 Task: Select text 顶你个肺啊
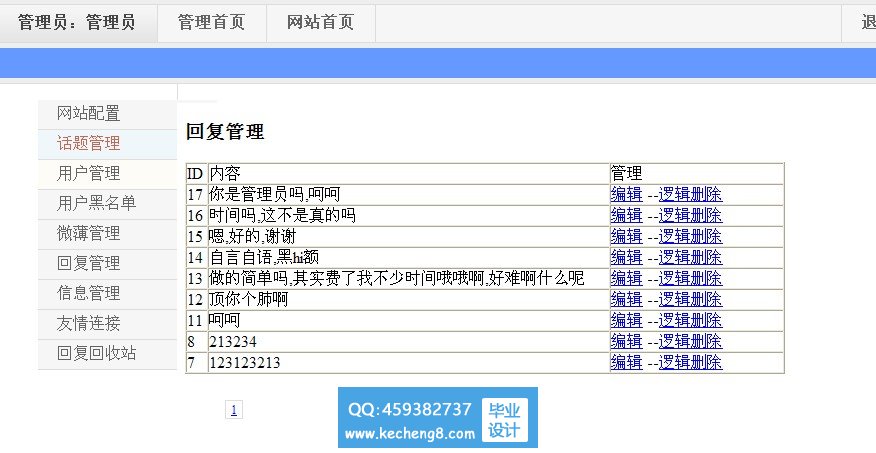248,299
